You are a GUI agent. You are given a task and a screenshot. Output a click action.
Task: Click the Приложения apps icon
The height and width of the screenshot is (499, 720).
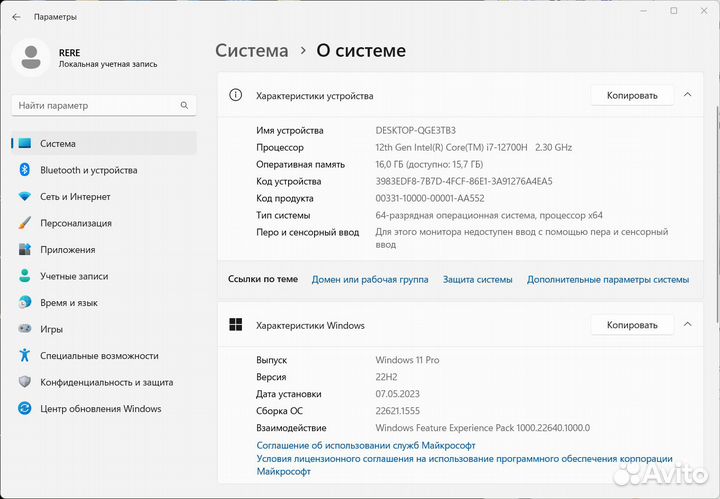point(25,249)
